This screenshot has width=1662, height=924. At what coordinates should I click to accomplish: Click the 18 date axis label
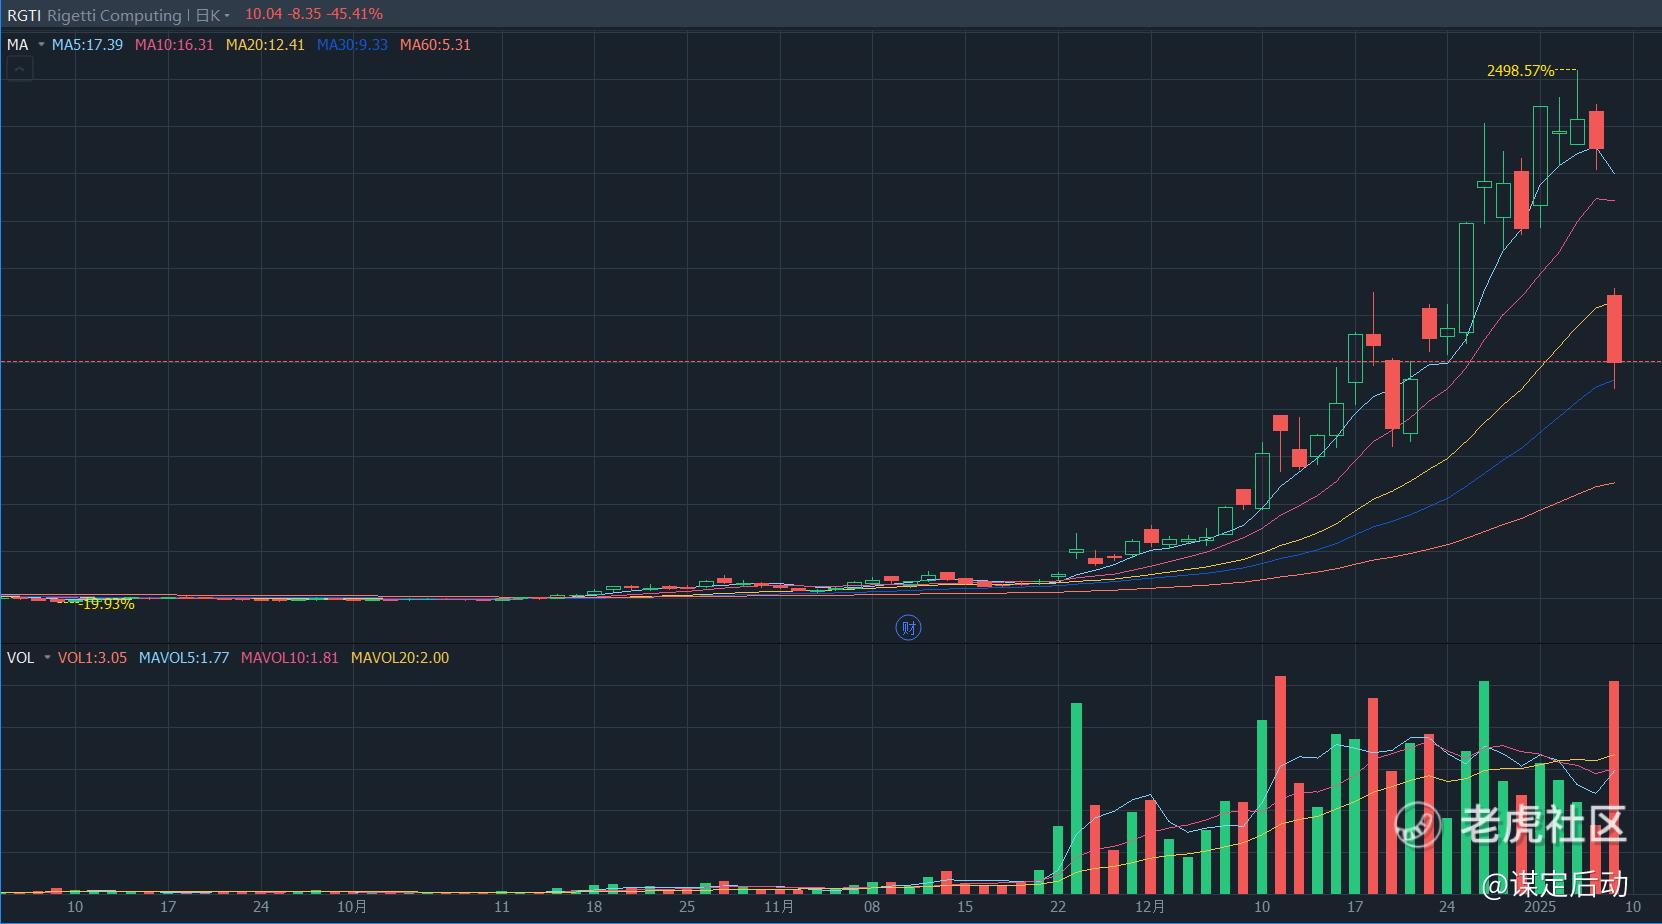point(594,907)
